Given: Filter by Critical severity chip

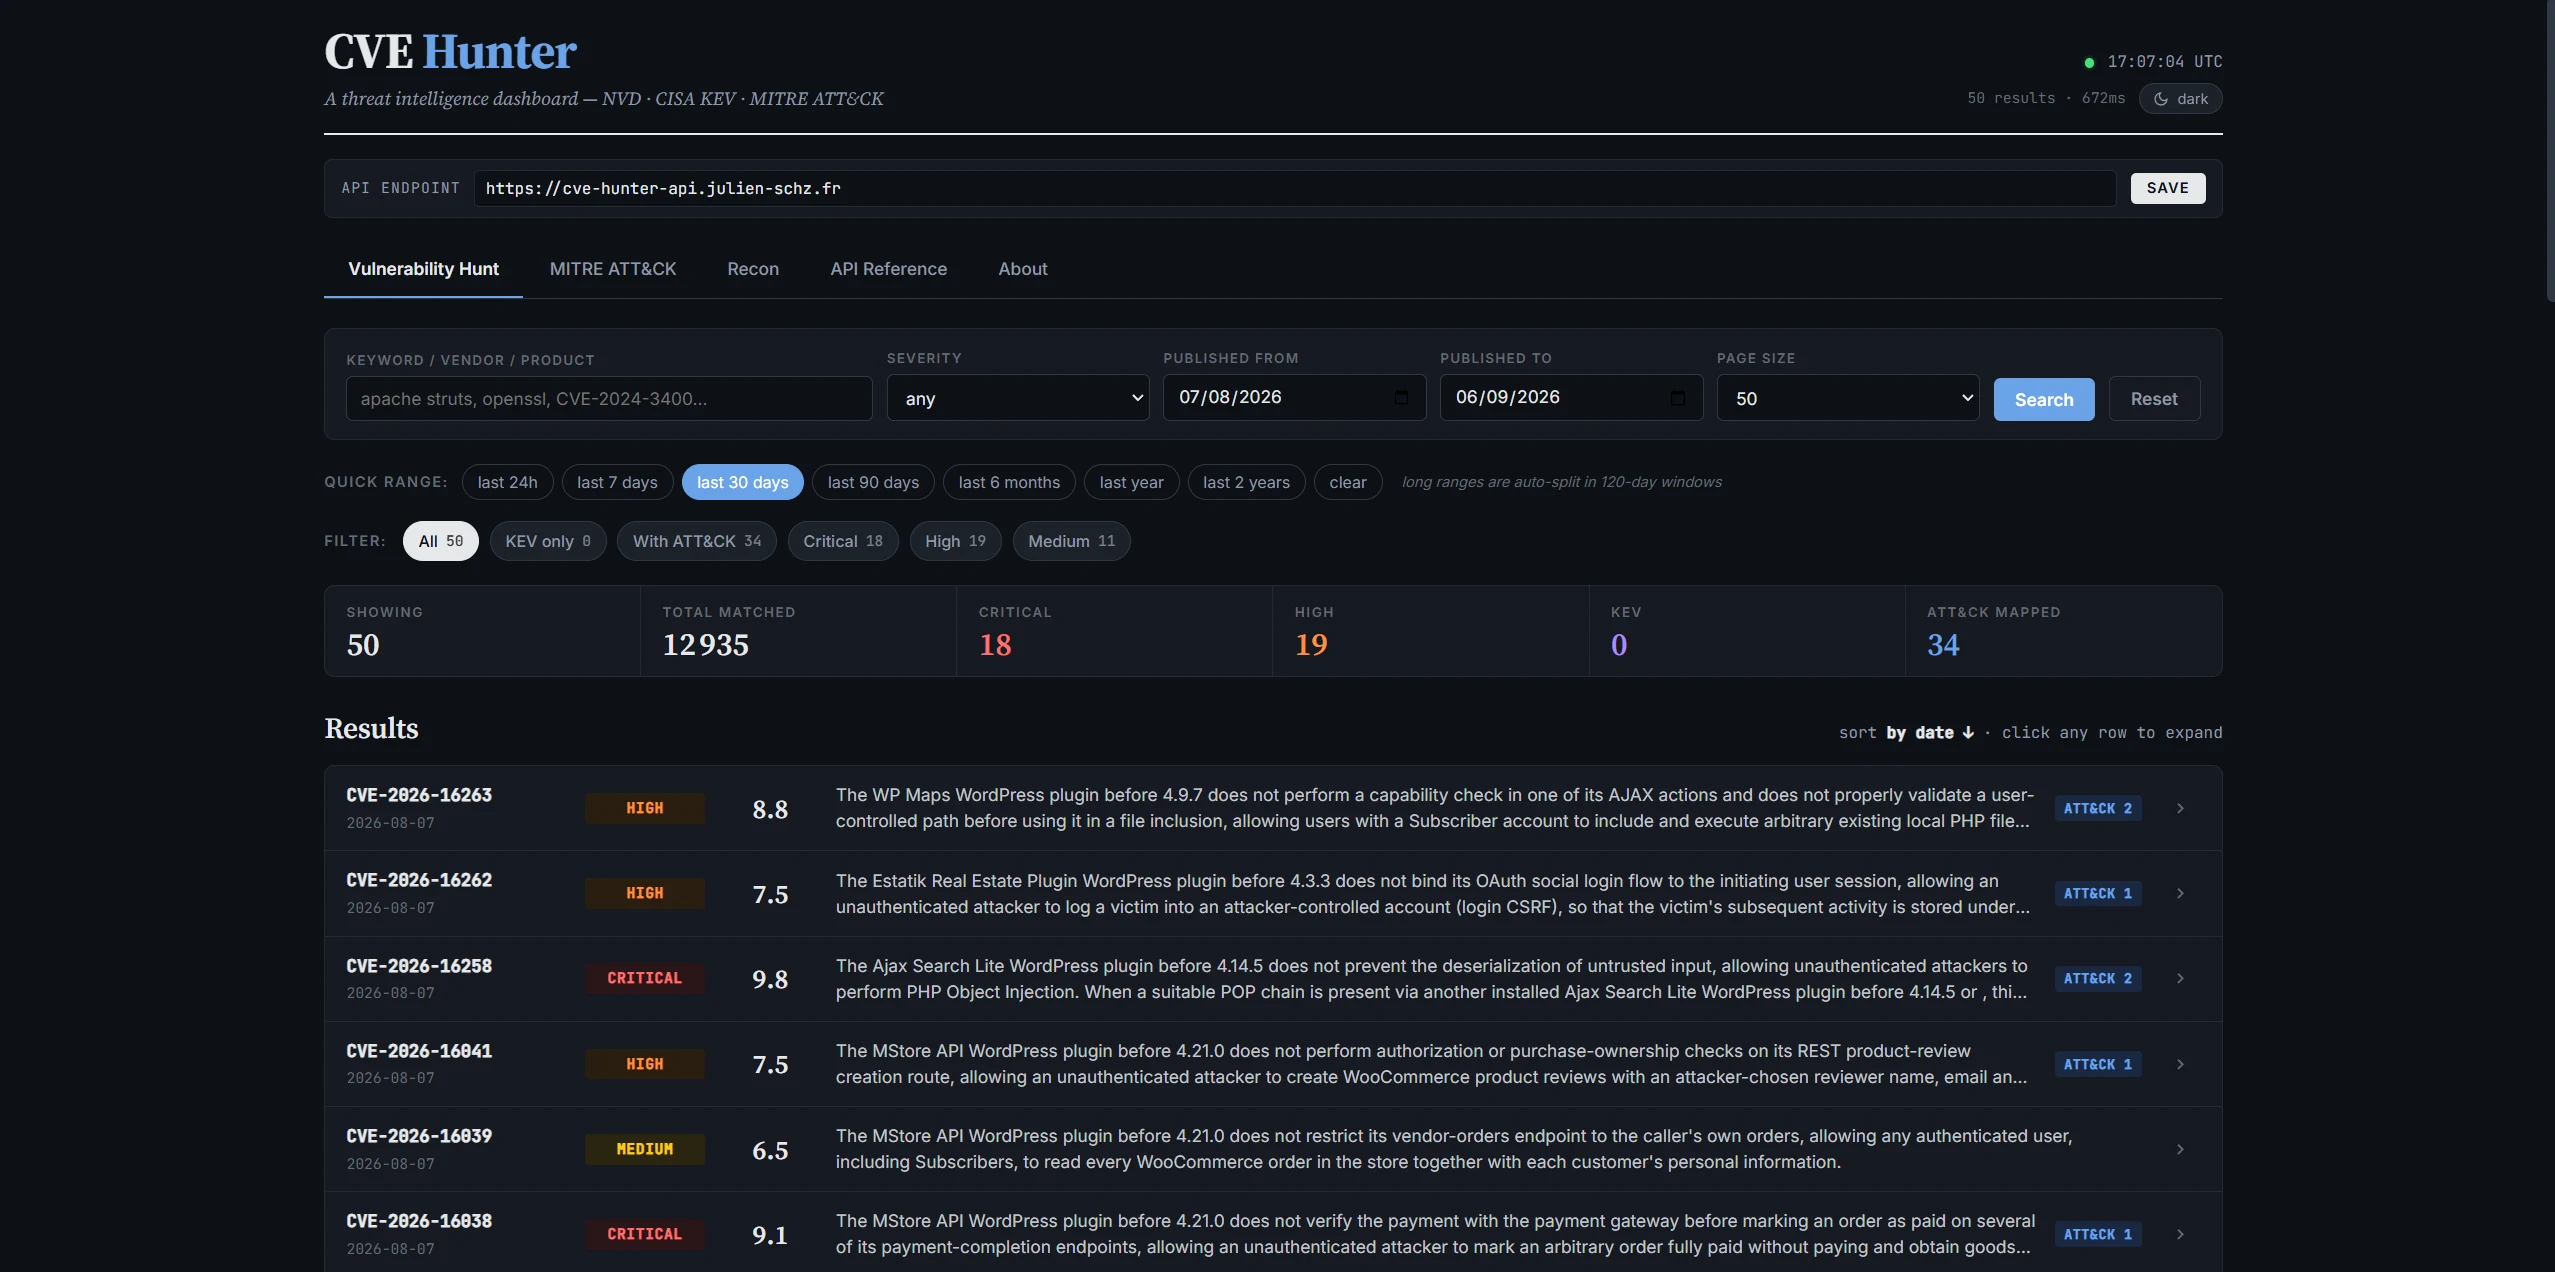Looking at the screenshot, I should [x=843, y=541].
